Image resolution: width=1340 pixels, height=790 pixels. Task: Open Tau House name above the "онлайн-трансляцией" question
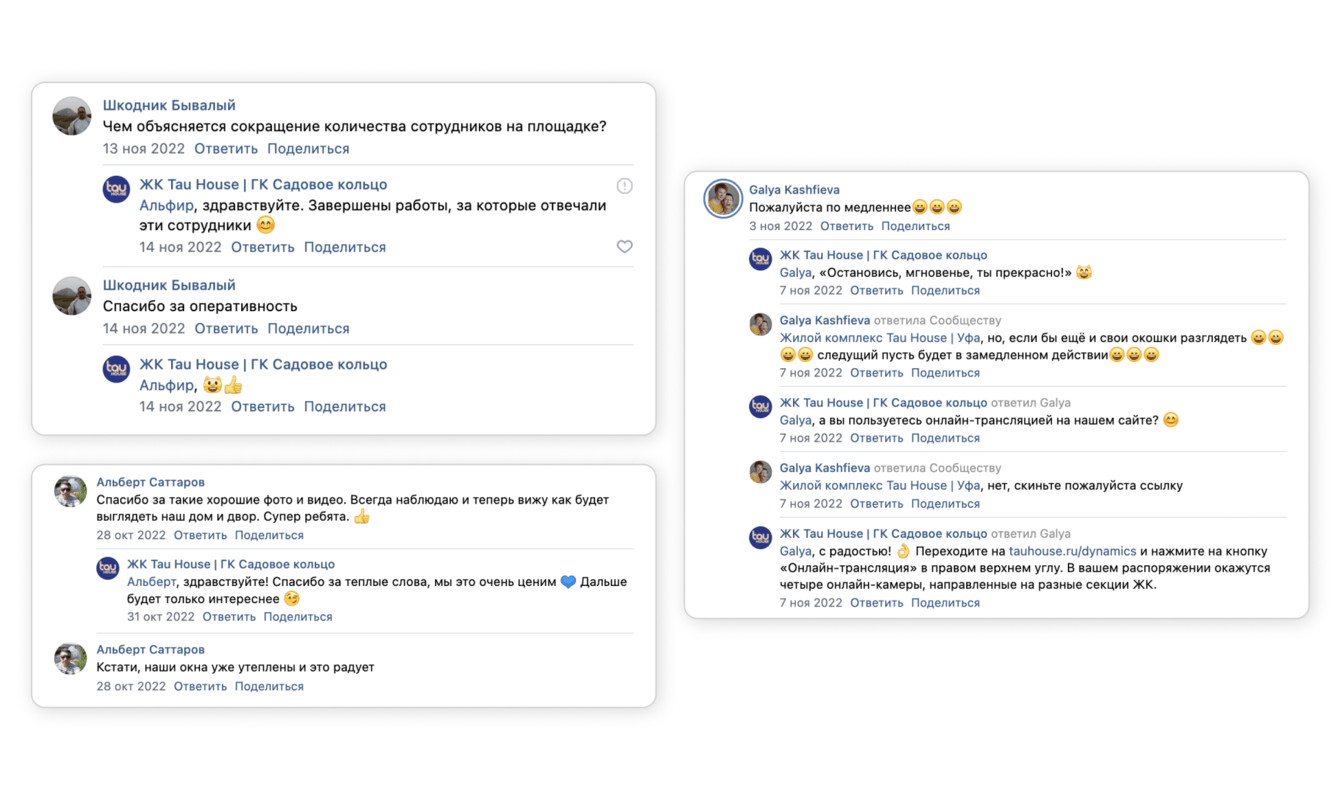pyautogui.click(x=883, y=402)
